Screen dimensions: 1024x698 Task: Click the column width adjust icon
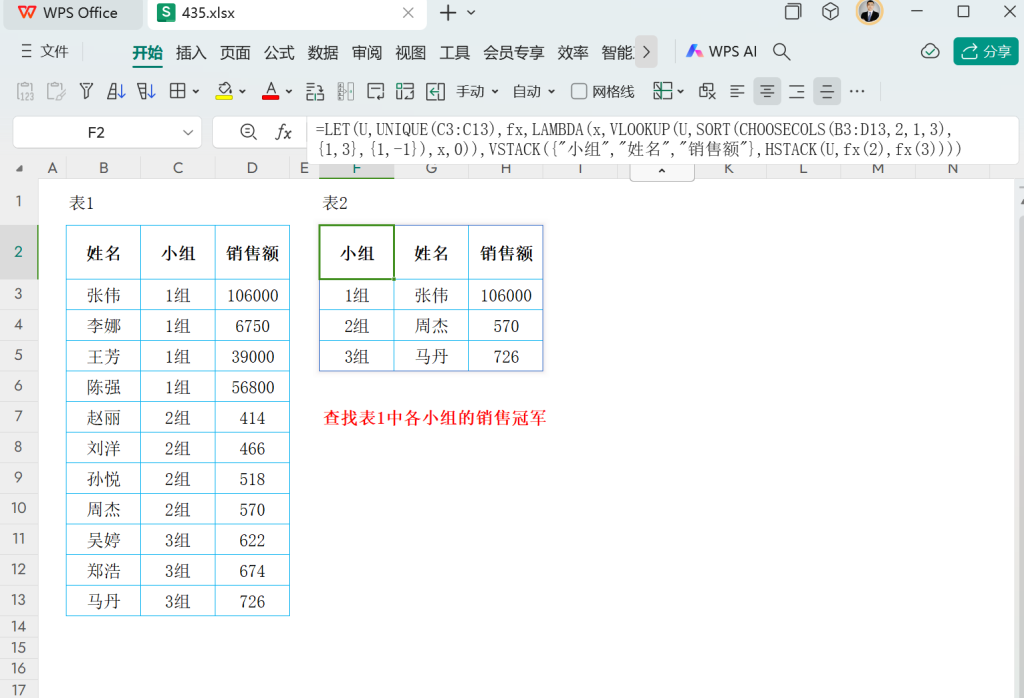(x=345, y=91)
